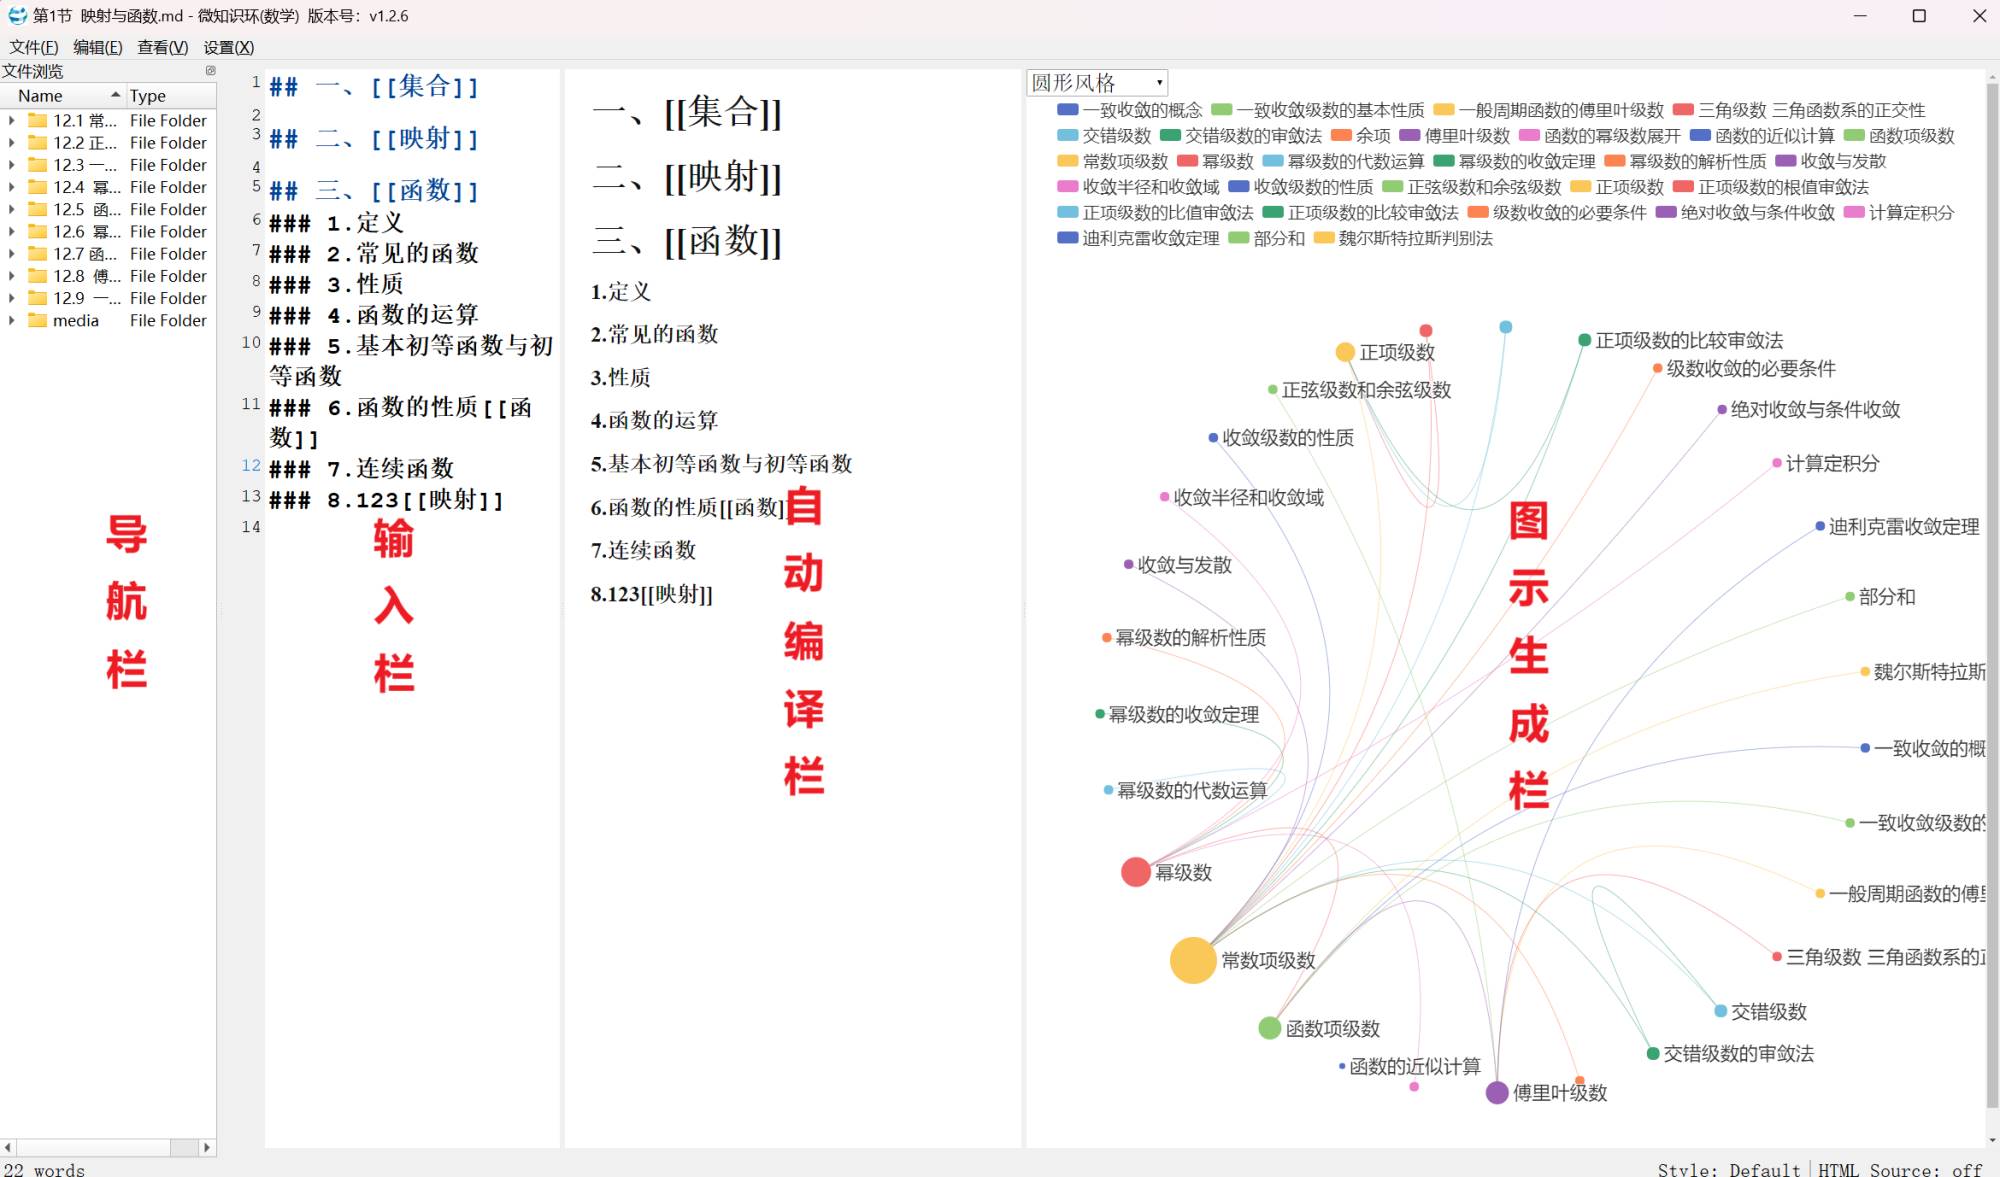
Task: Click the file browser horizontal scrollbar right arrow
Action: click(x=207, y=1147)
